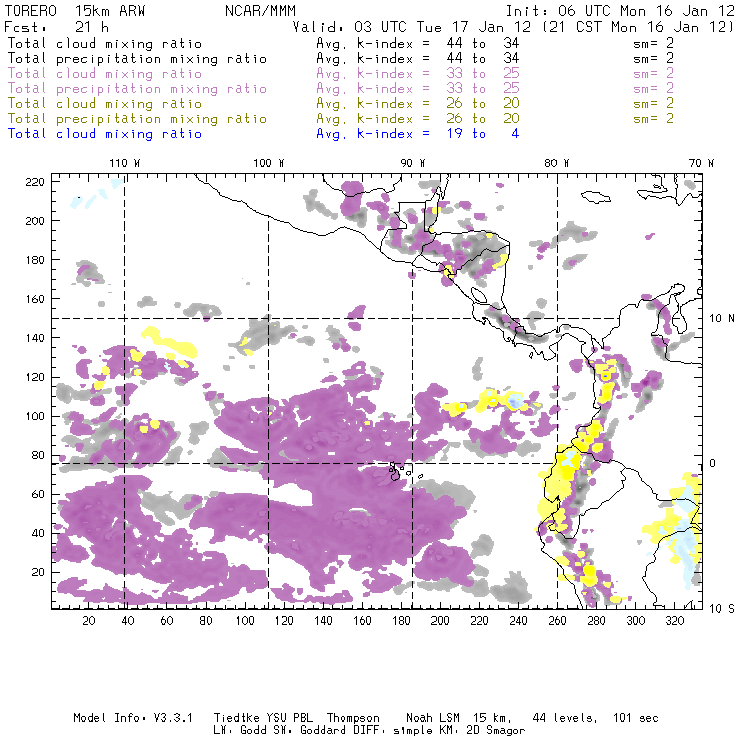Click the pink 'Total cloud mixing ratio' legend row
Image resolution: width=740 pixels, height=740 pixels.
click(x=105, y=74)
